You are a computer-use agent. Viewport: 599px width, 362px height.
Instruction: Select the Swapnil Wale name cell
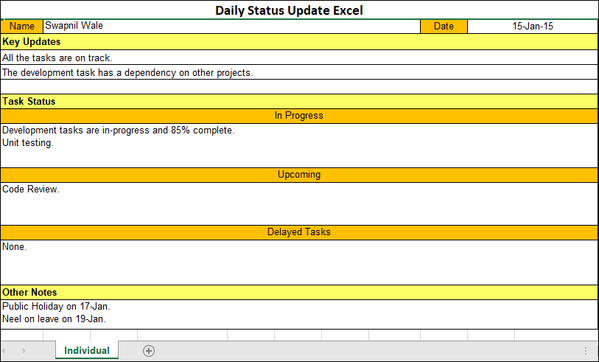click(232, 26)
